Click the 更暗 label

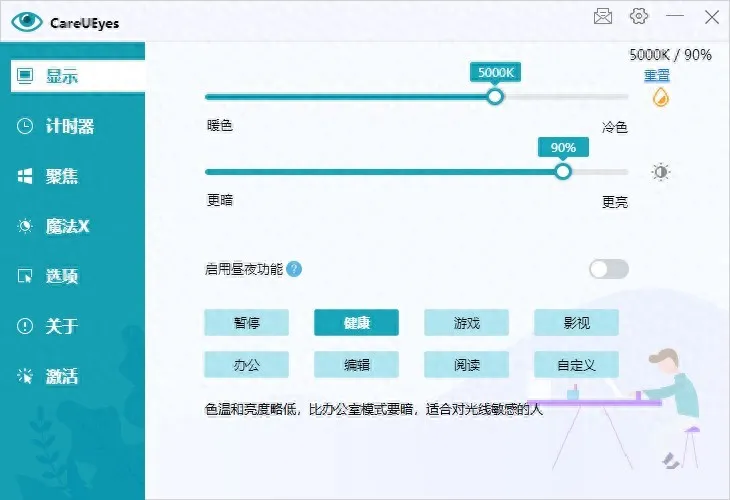220,200
